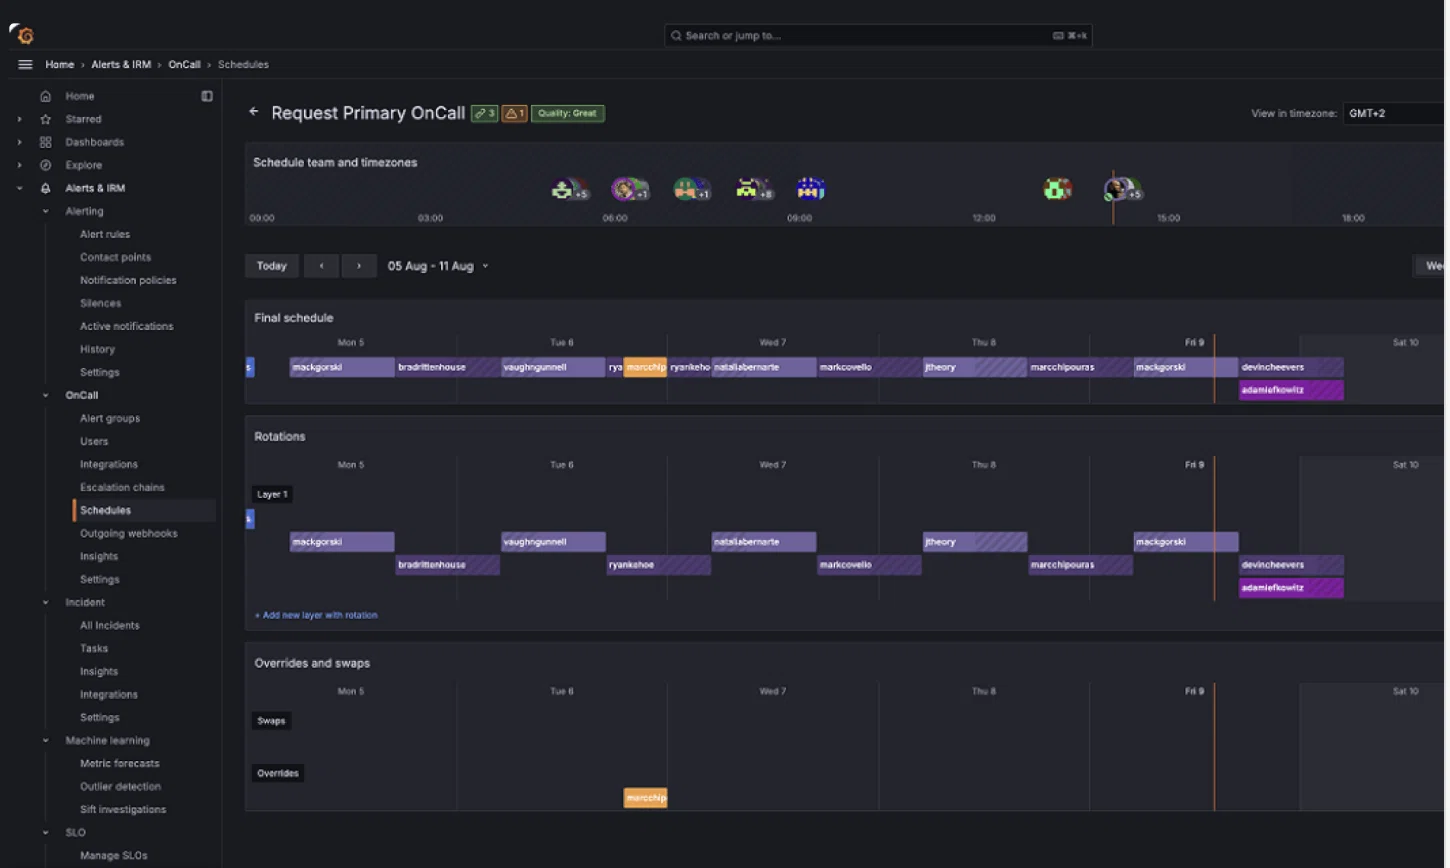This screenshot has height=868, width=1450.
Task: Open Sift investigations in sidebar
Action: click(x=123, y=809)
